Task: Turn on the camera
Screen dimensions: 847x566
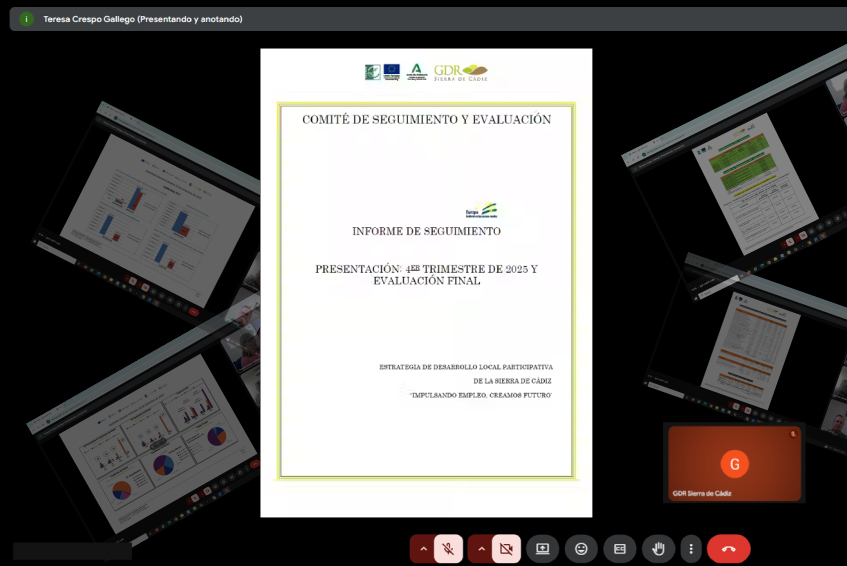Action: 506,548
